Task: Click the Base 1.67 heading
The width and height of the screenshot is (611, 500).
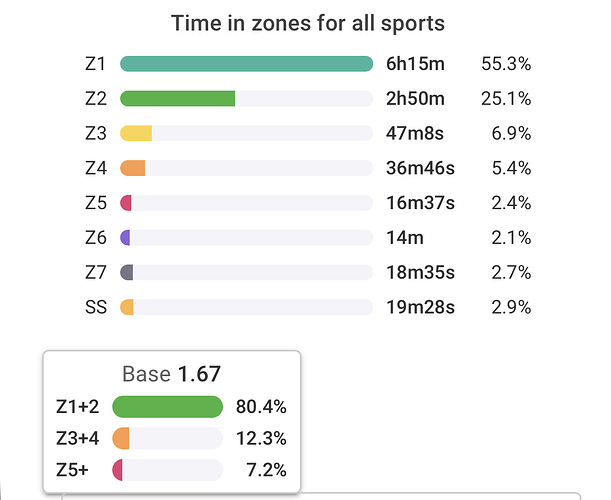Action: (x=171, y=375)
